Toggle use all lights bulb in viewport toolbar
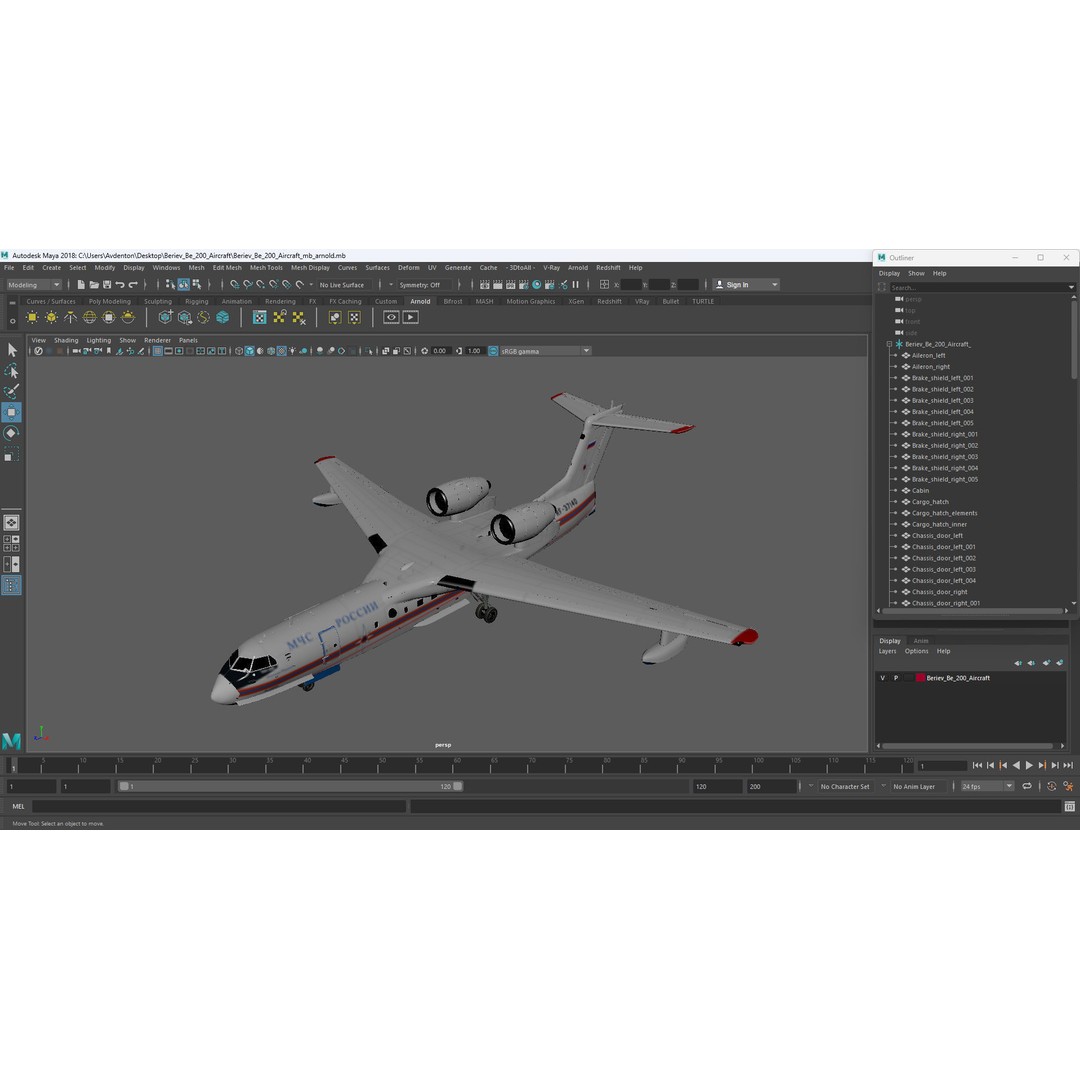This screenshot has height=1080, width=1080. tap(292, 351)
